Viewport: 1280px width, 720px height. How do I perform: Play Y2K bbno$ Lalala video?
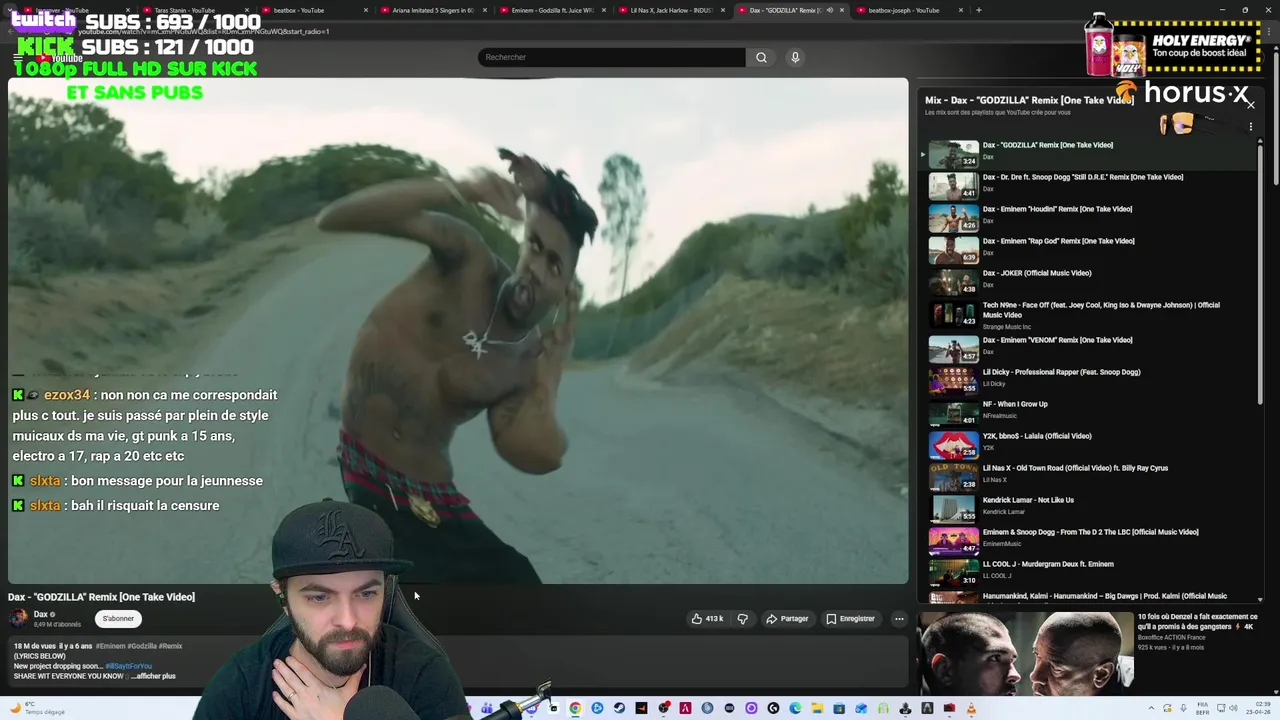point(1088,445)
